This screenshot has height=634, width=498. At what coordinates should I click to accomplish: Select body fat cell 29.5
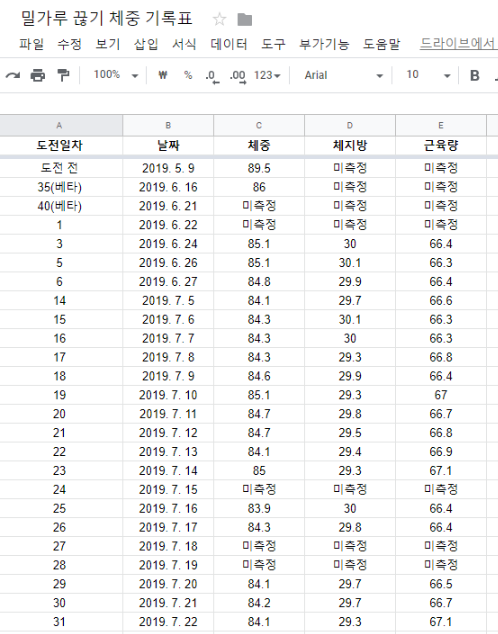(350, 433)
